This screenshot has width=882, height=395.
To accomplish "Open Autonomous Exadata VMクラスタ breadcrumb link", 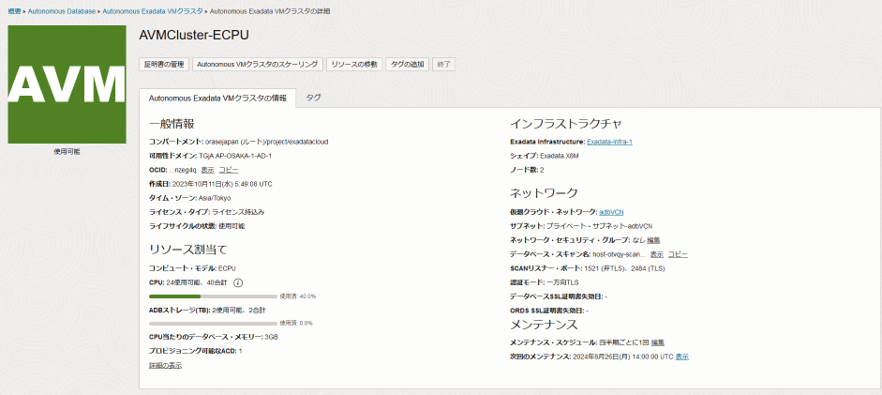I will coord(153,11).
